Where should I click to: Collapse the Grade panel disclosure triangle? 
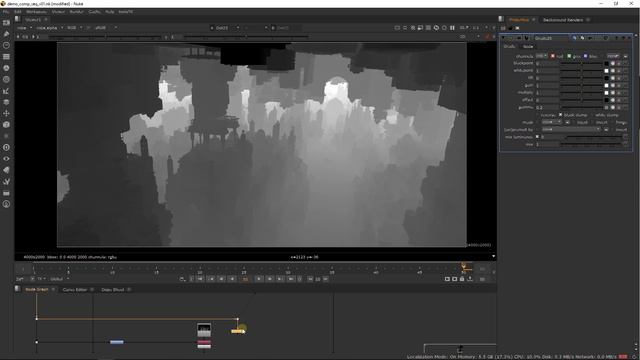[503, 38]
